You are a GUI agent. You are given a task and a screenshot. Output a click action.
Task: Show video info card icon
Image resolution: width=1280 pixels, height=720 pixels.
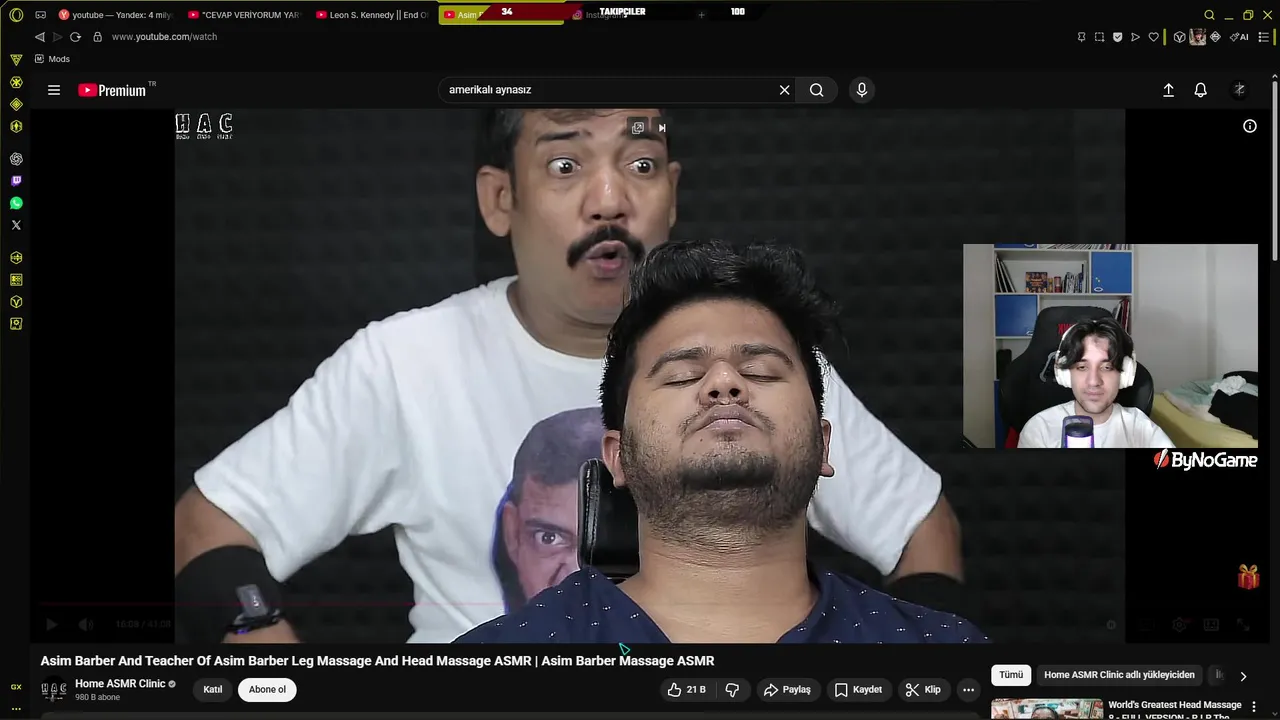point(1250,126)
